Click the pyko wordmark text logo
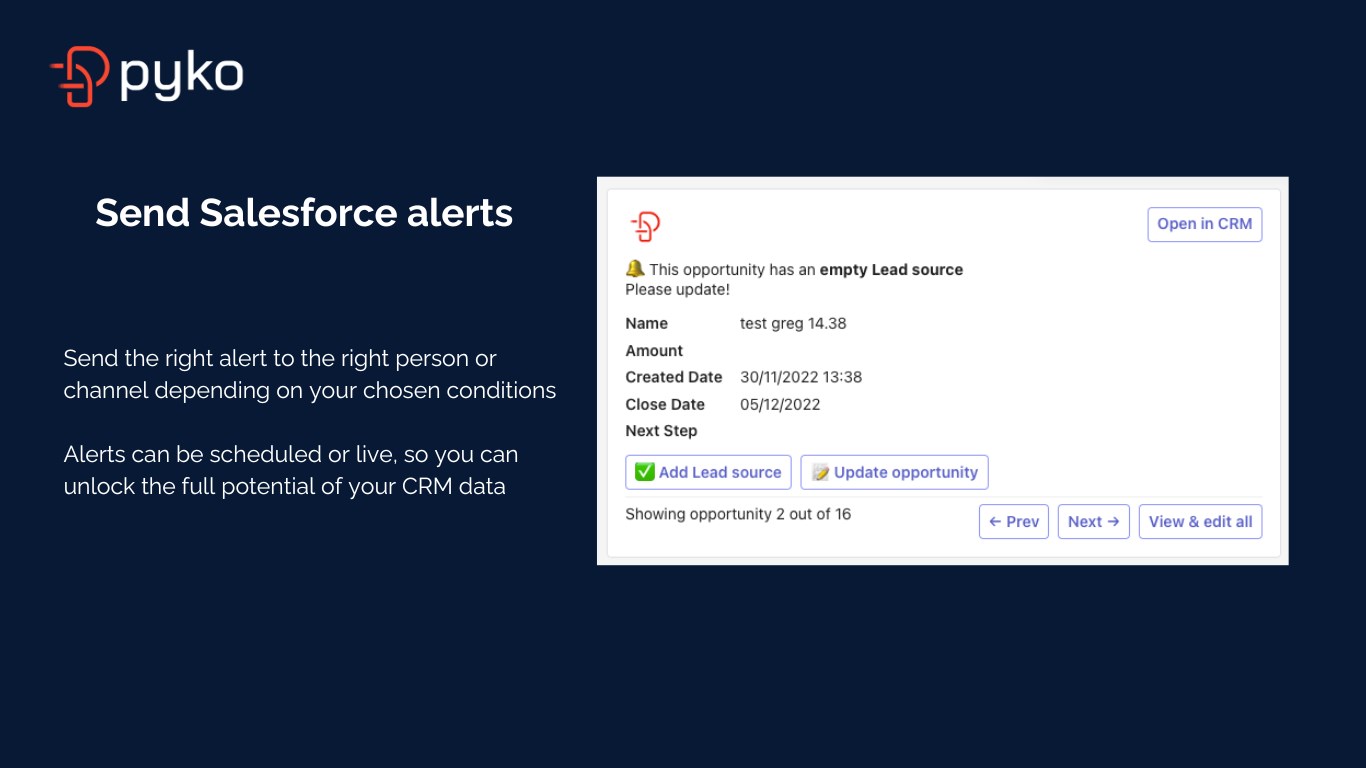Image resolution: width=1366 pixels, height=768 pixels. click(181, 77)
